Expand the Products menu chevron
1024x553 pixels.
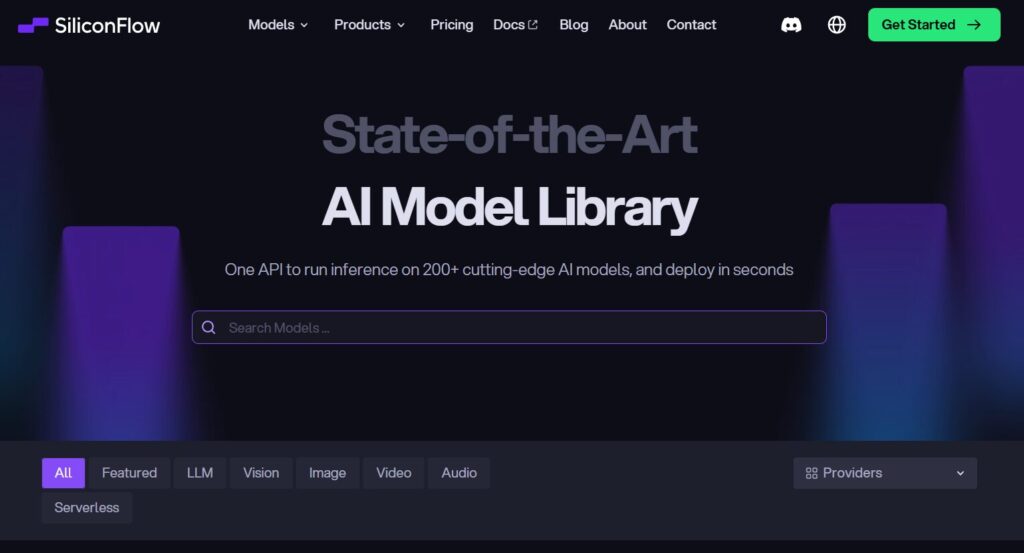(x=401, y=25)
